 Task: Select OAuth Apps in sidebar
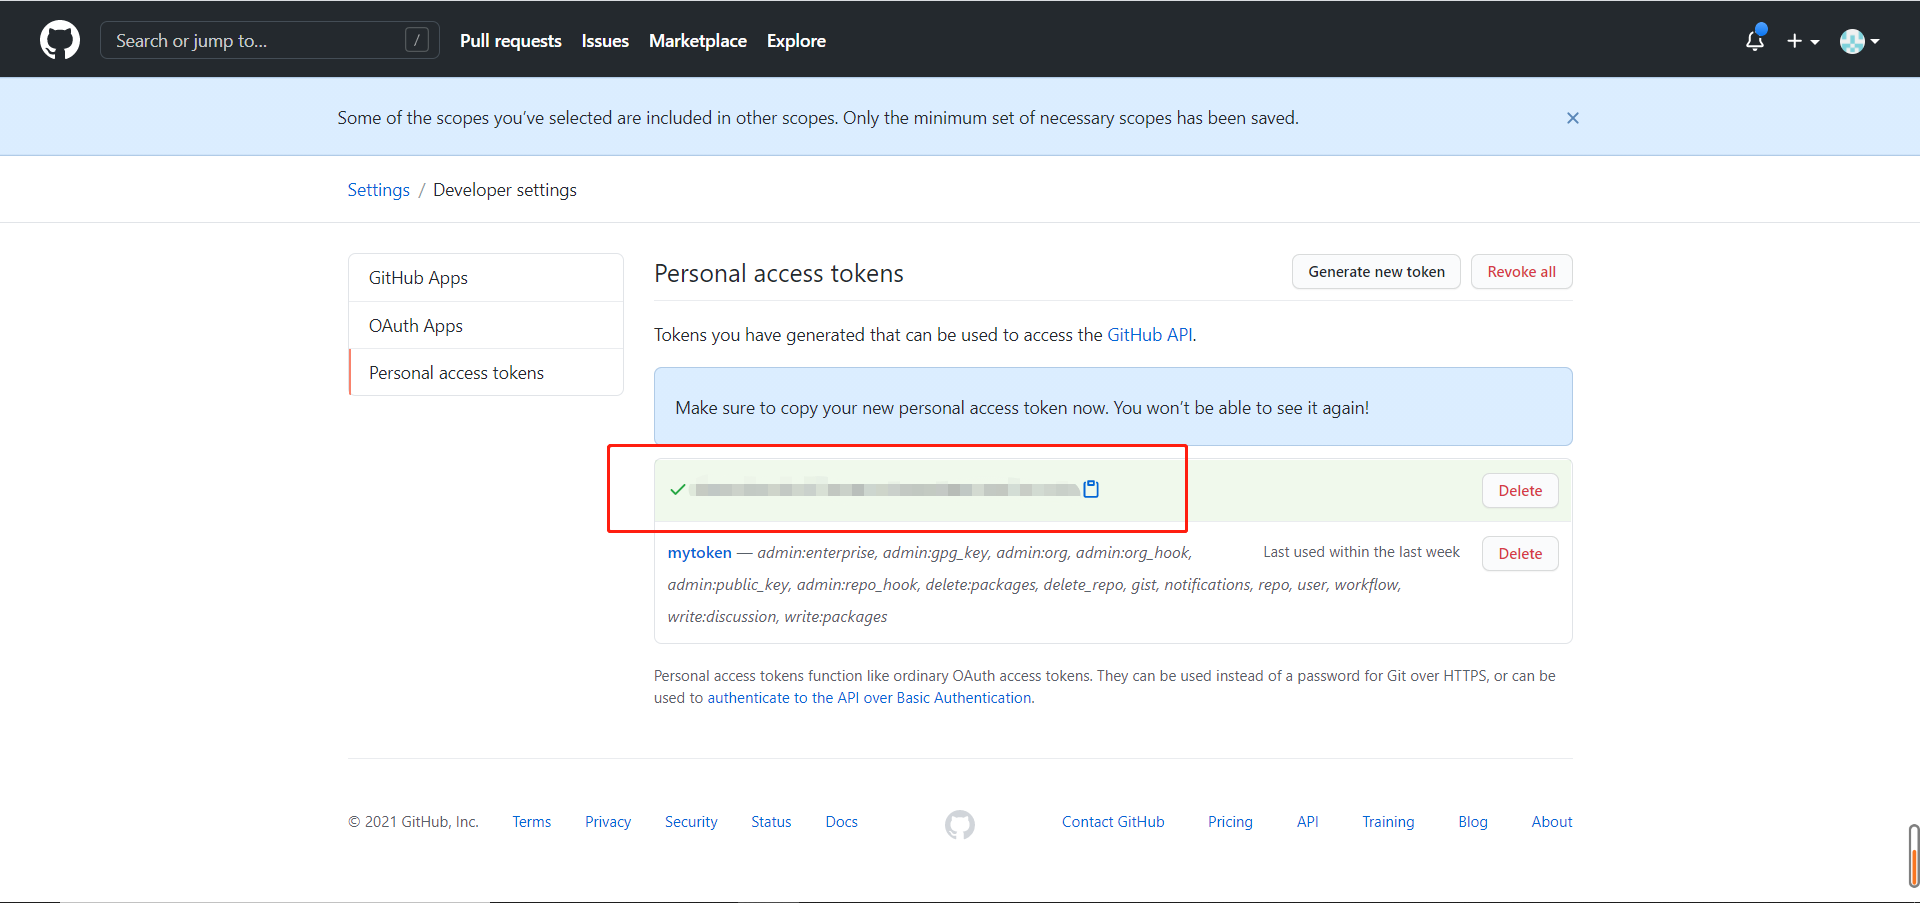click(486, 325)
